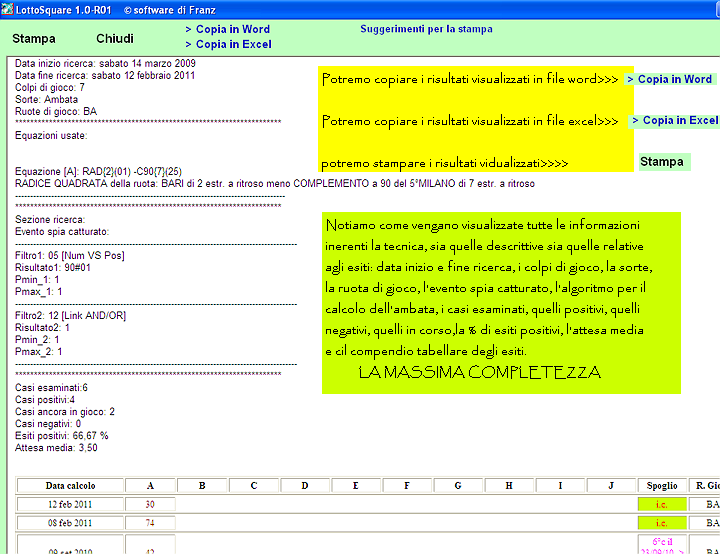Click Esiti positivi: 66,67 % line

62,435
